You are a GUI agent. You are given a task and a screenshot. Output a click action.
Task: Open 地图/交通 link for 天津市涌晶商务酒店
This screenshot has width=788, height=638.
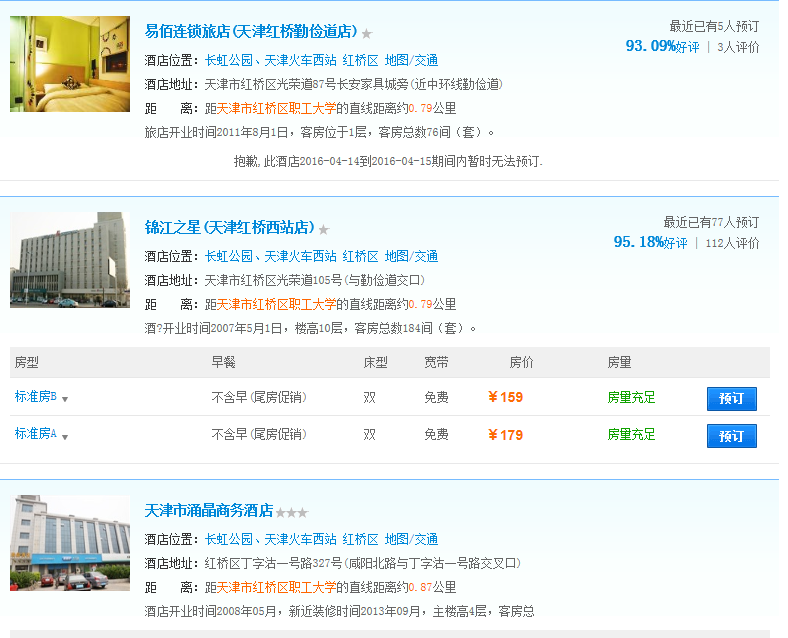(x=411, y=540)
